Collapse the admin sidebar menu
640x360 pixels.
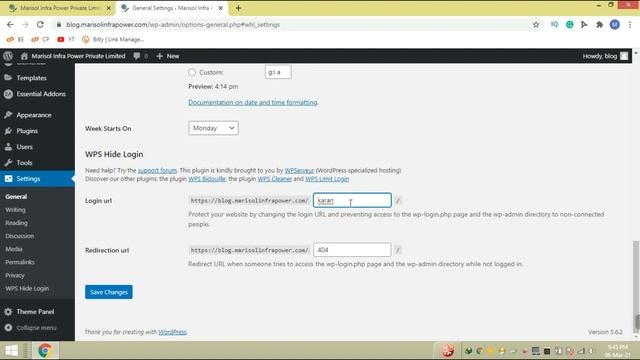coord(36,327)
